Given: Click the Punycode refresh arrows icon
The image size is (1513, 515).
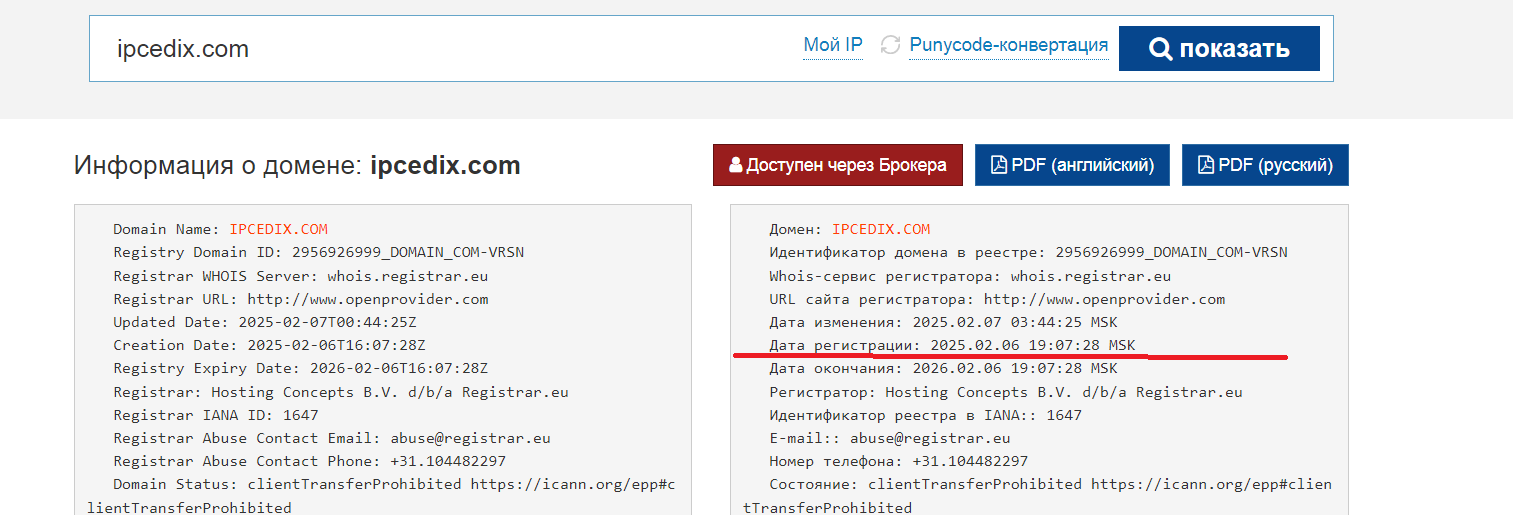Looking at the screenshot, I should (x=890, y=45).
